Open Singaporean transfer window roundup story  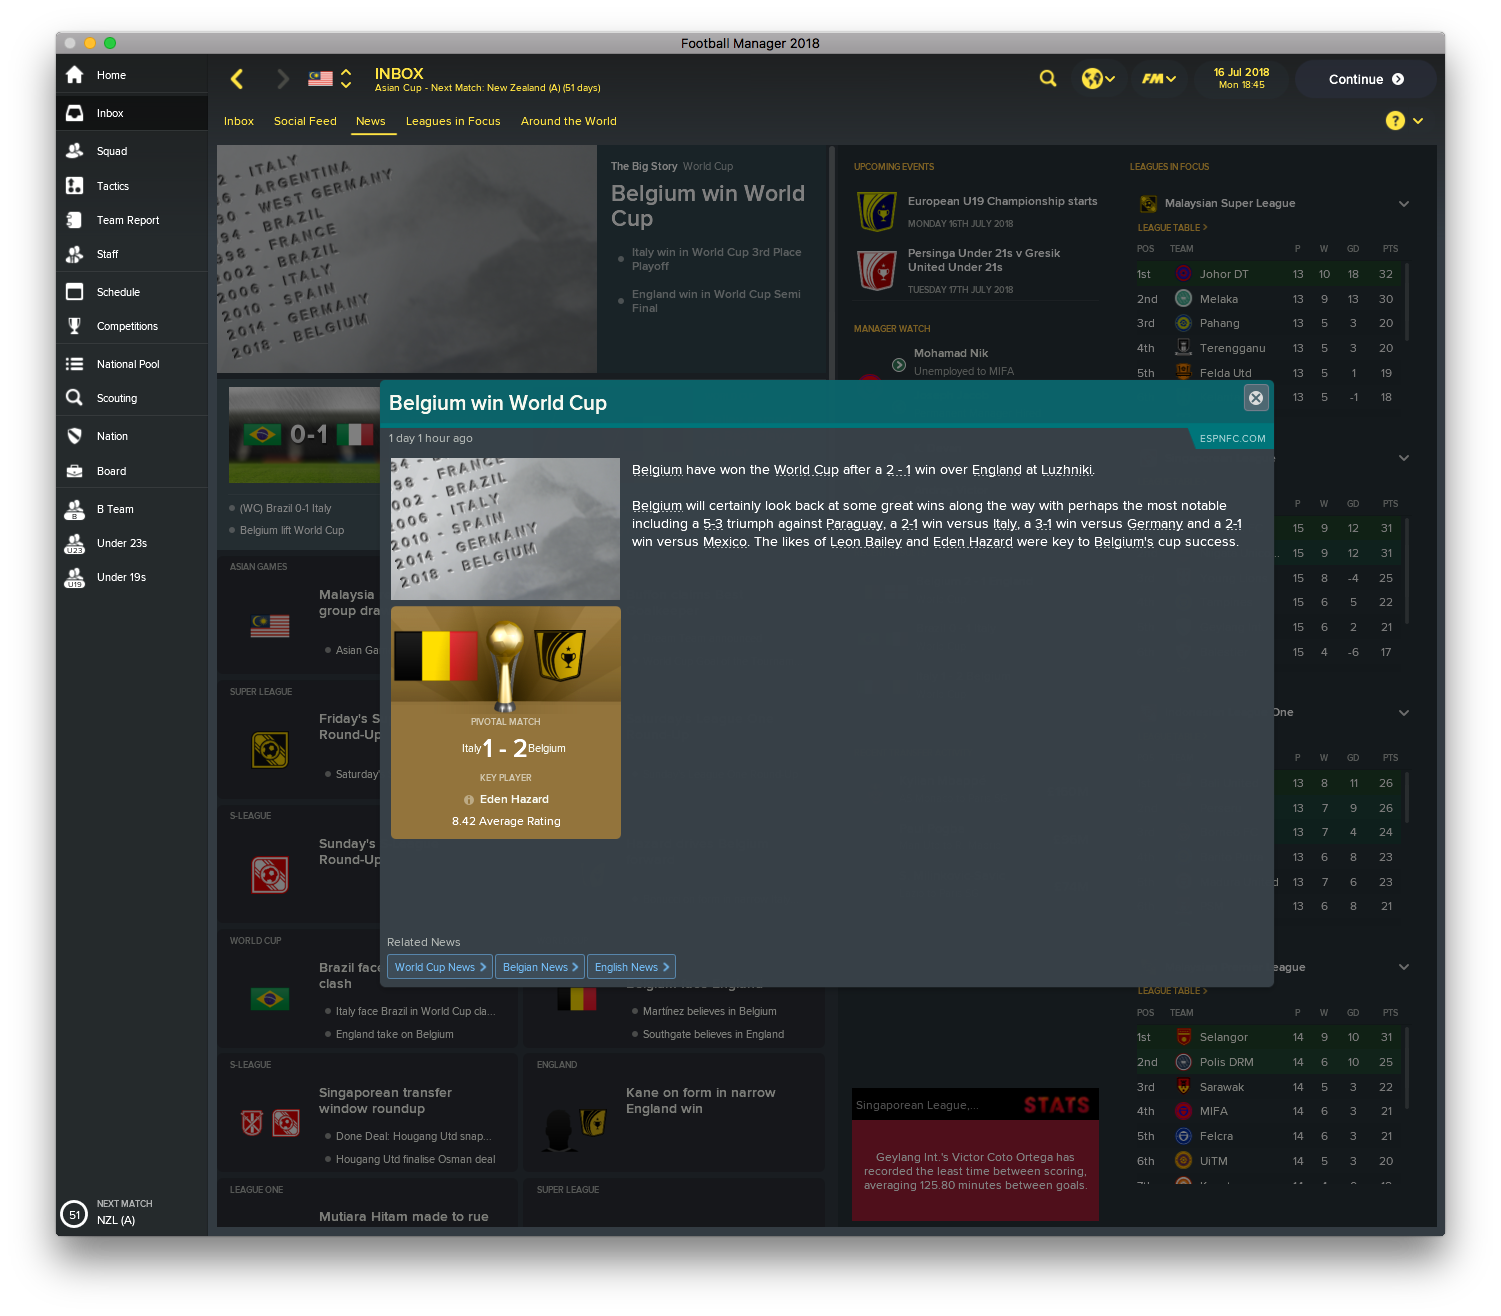click(385, 1100)
